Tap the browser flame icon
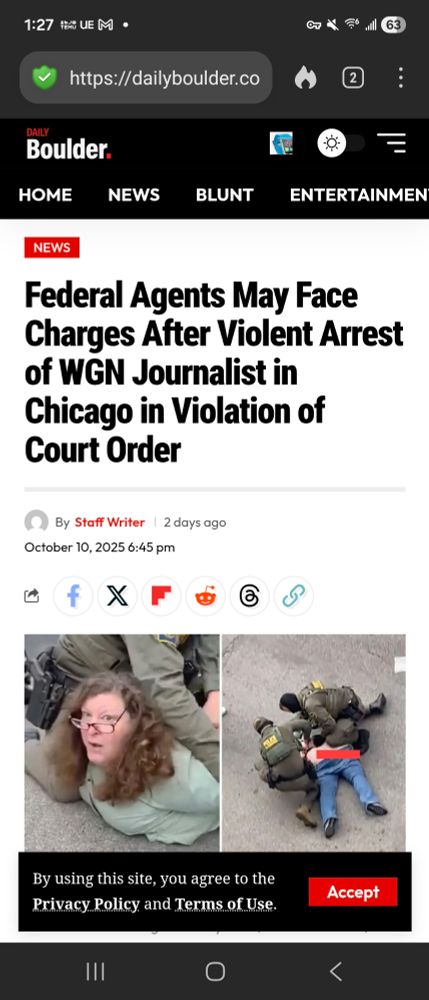Image resolution: width=429 pixels, height=1000 pixels. pyautogui.click(x=305, y=78)
